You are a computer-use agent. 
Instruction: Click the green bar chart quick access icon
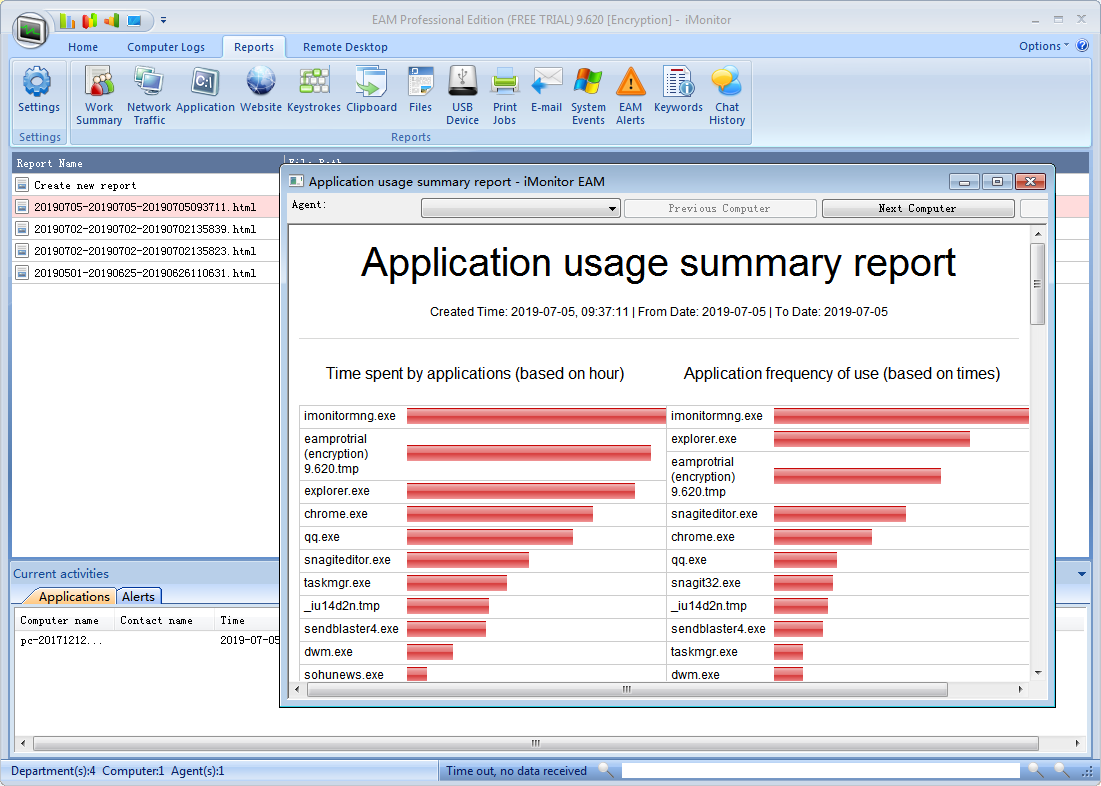click(x=67, y=20)
